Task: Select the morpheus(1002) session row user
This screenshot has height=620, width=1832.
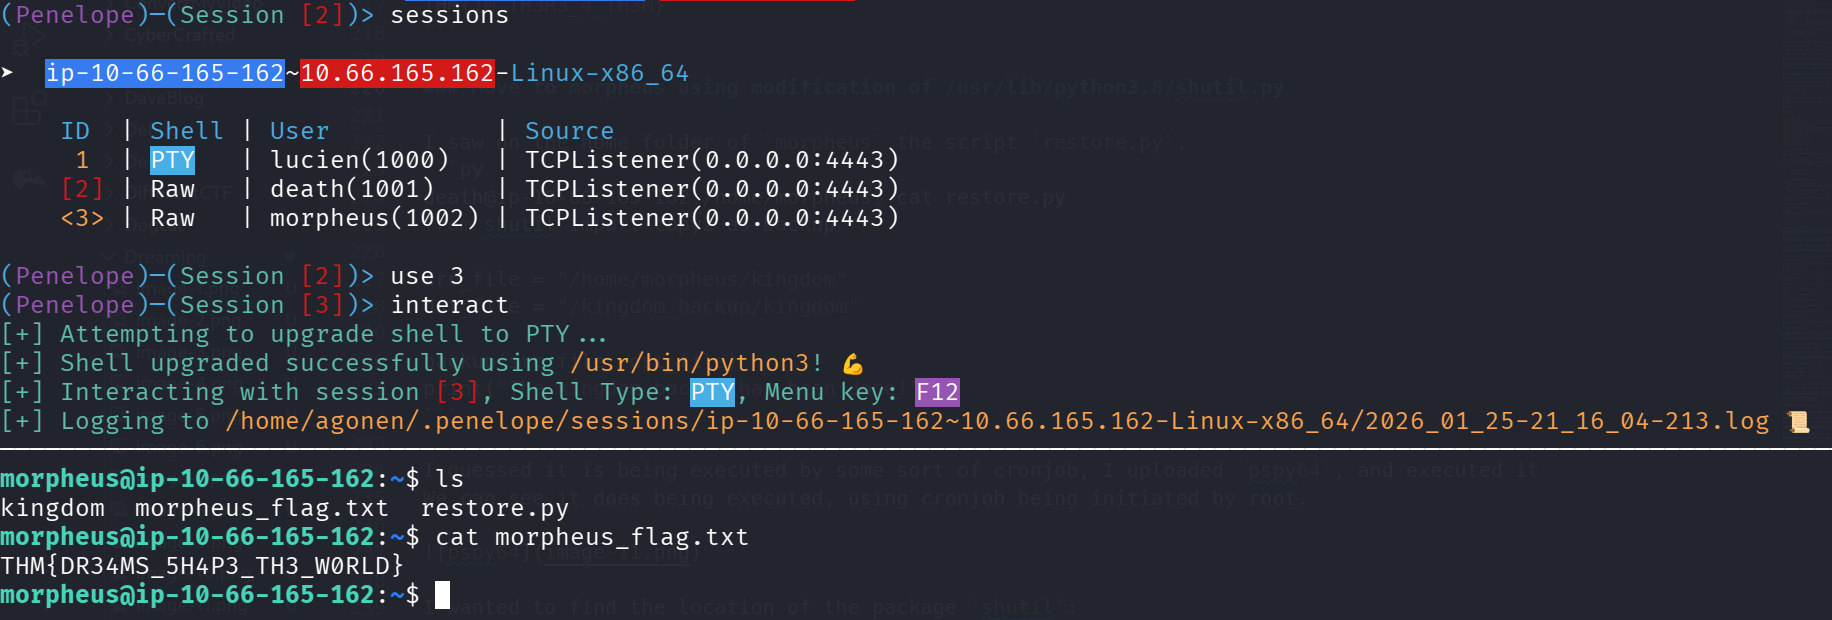Action: coord(374,218)
